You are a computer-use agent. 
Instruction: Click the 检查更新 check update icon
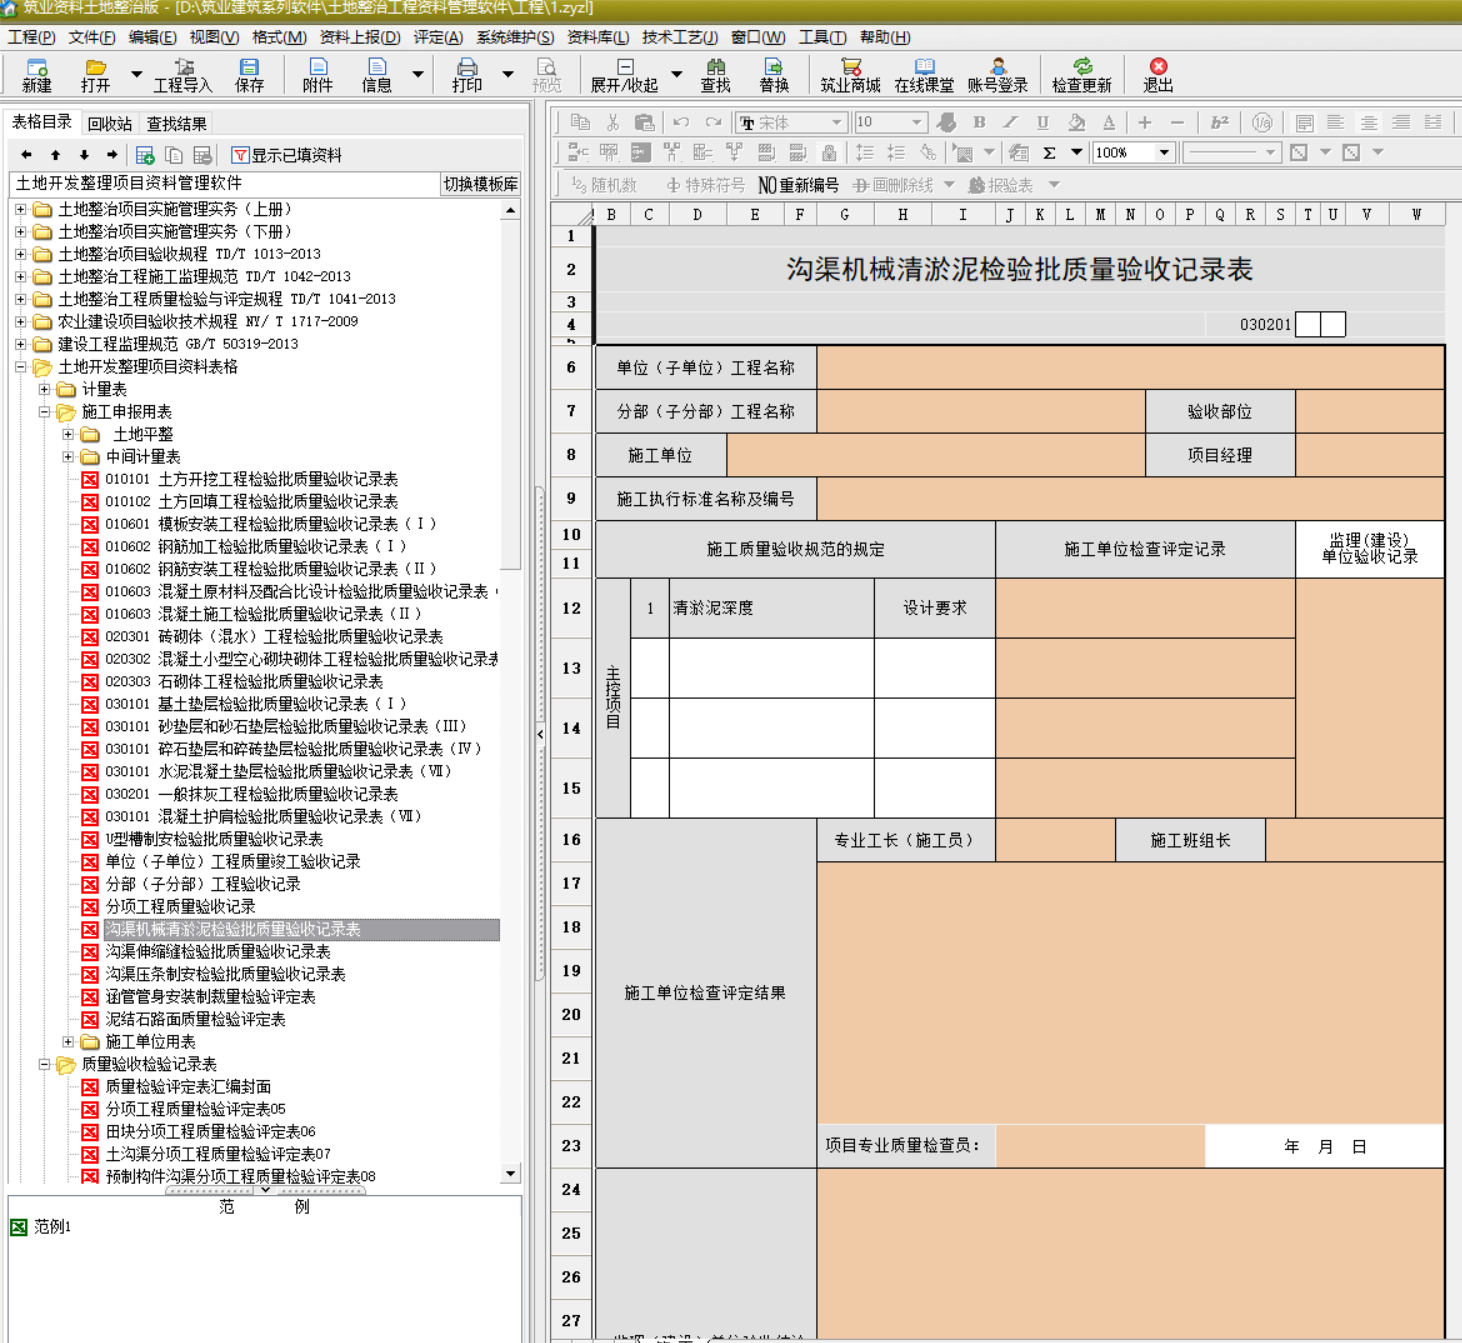point(1082,67)
